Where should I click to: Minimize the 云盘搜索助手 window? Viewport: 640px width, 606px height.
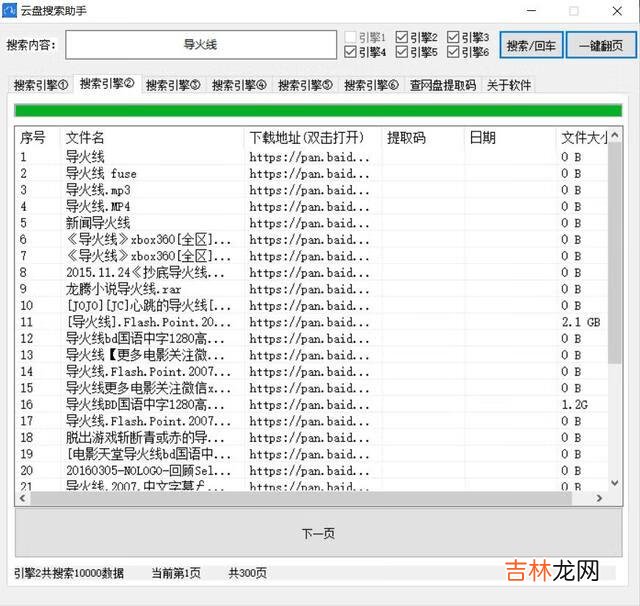[527, 10]
